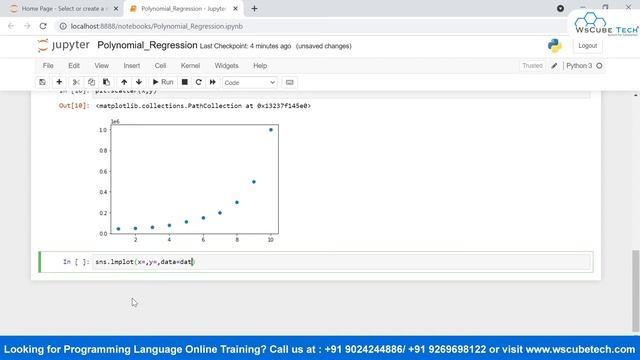Close the Home Page browser tab
Screen dimensions: 640x360
(116, 9)
